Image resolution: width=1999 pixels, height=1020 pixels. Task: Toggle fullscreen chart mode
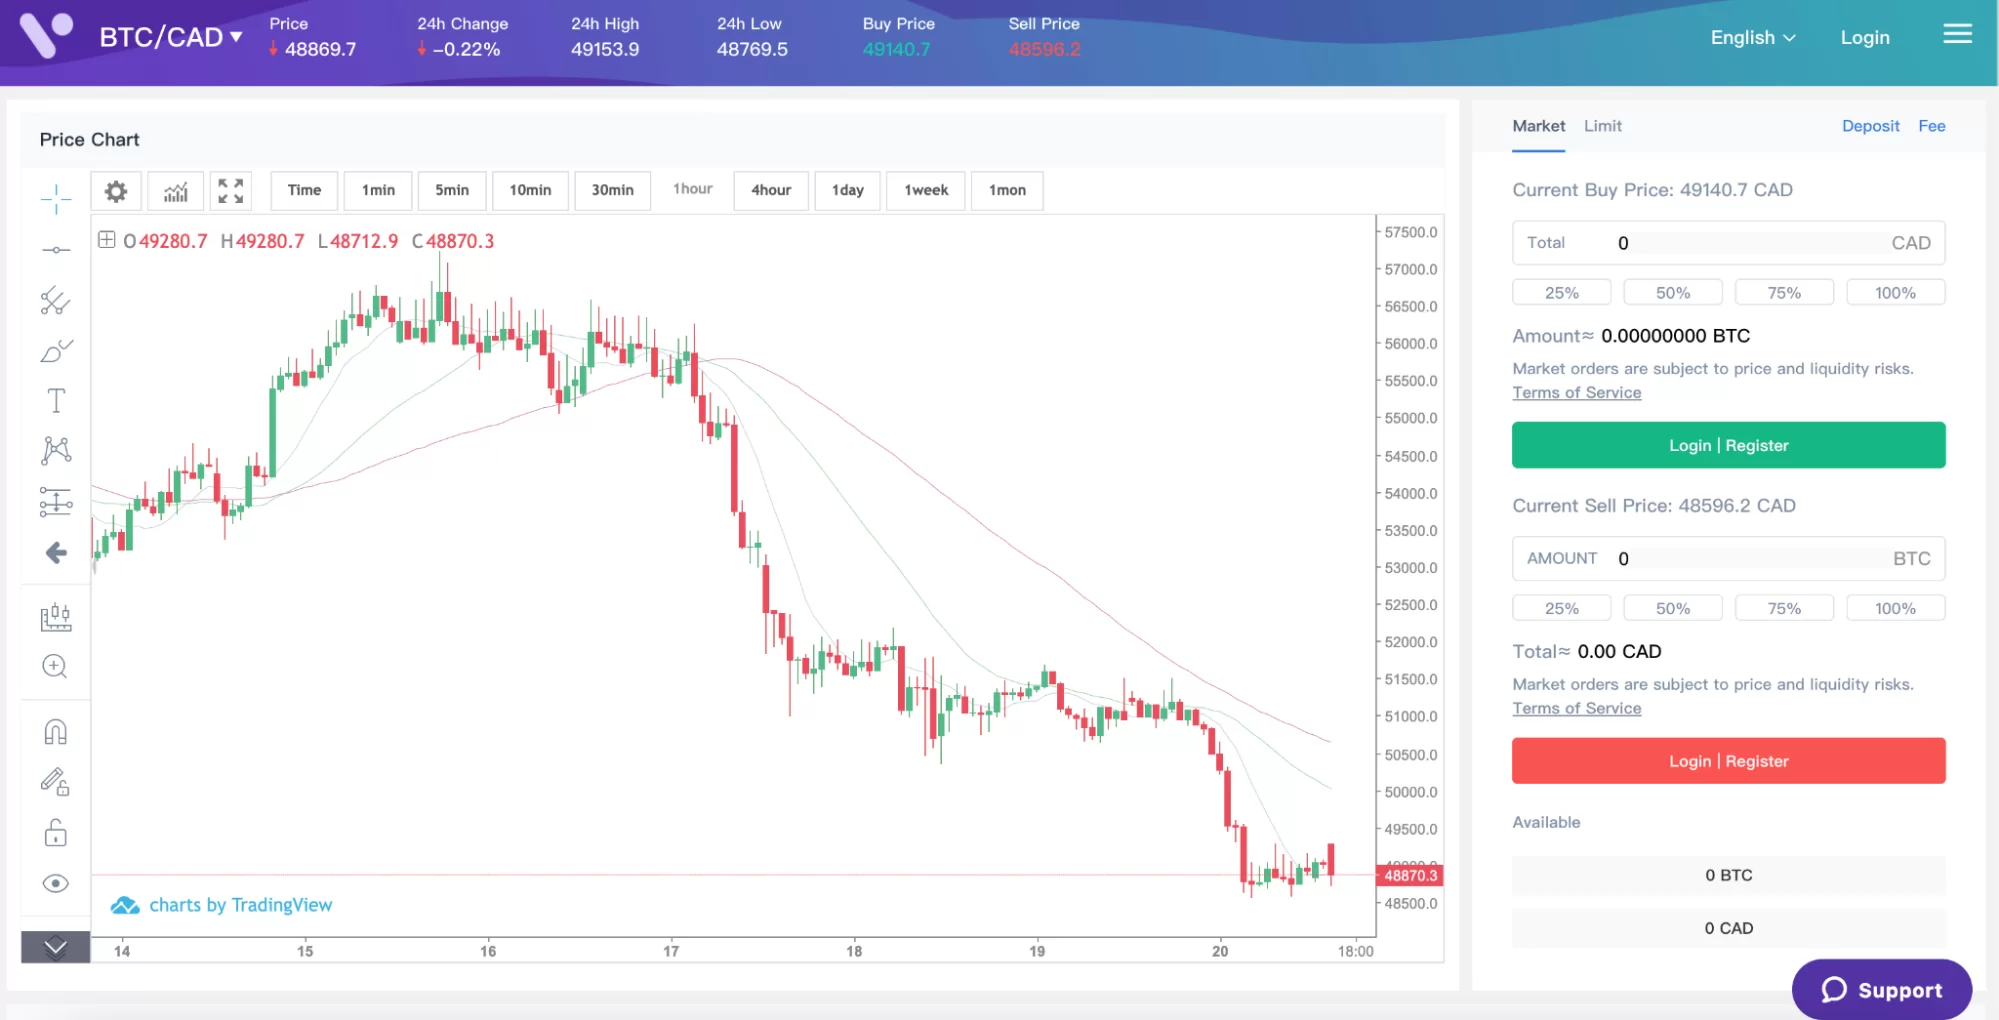click(x=231, y=191)
